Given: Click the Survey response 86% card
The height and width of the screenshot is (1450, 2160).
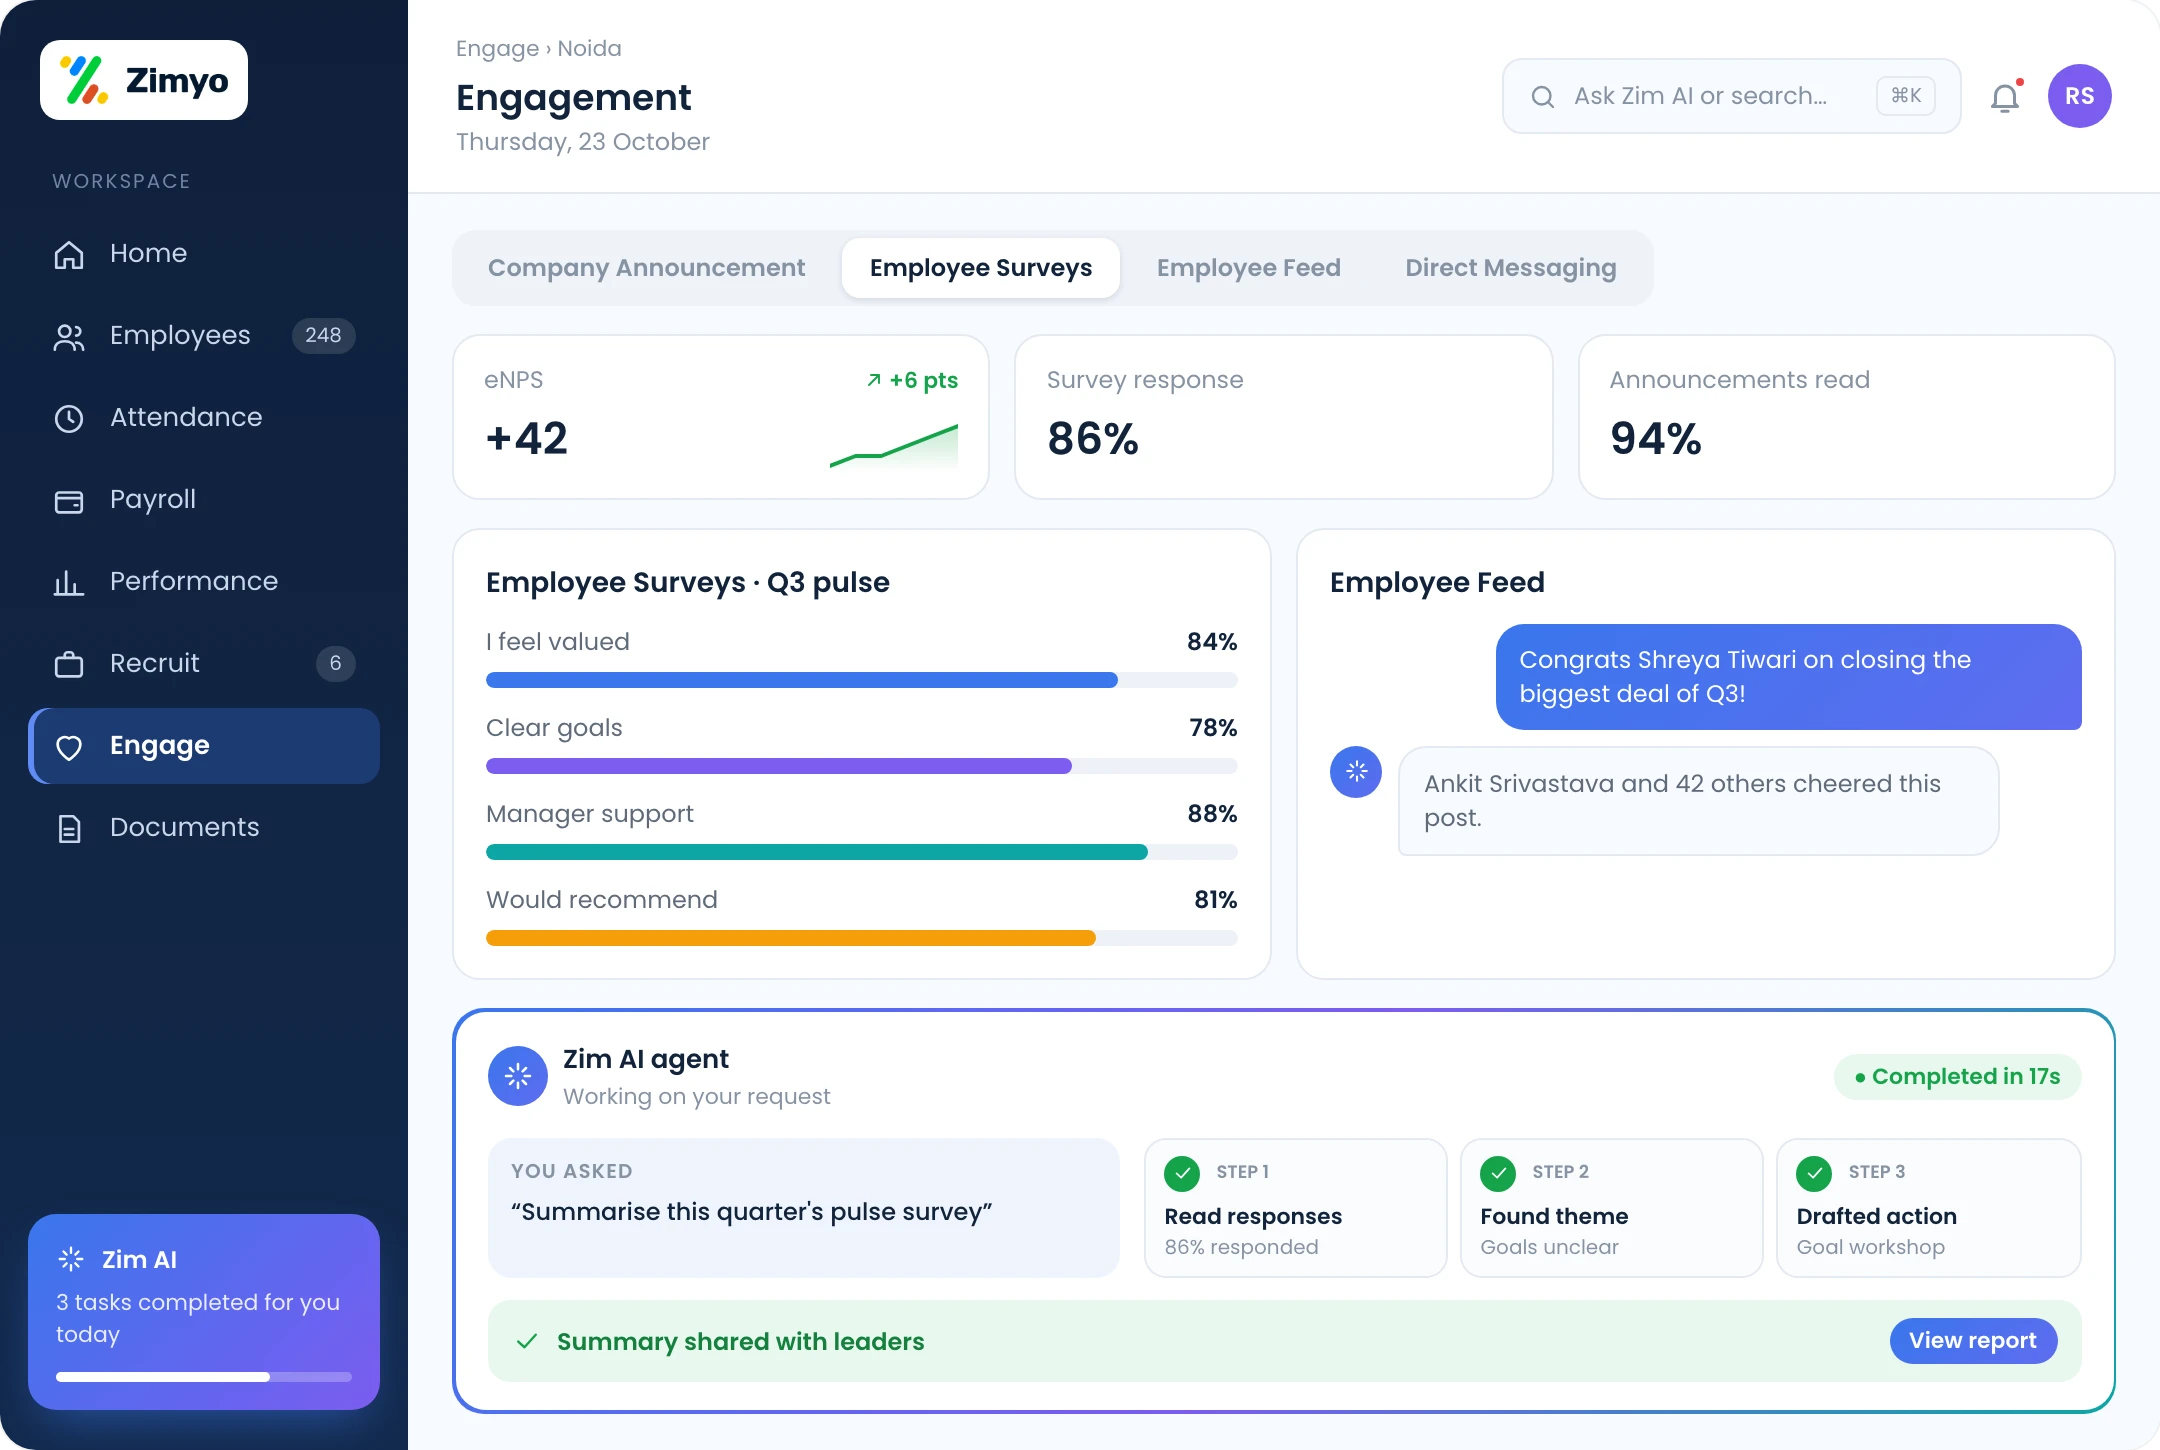Looking at the screenshot, I should click(x=1283, y=417).
